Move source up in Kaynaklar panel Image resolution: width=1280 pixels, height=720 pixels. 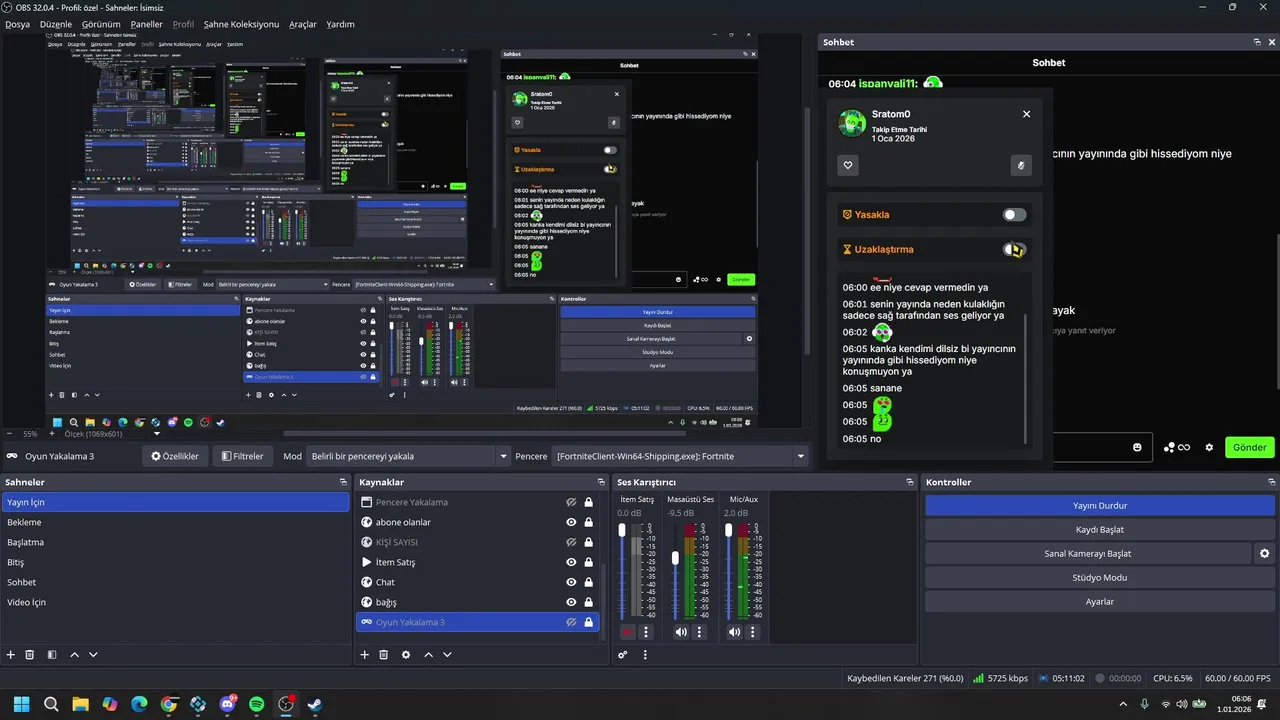point(428,655)
